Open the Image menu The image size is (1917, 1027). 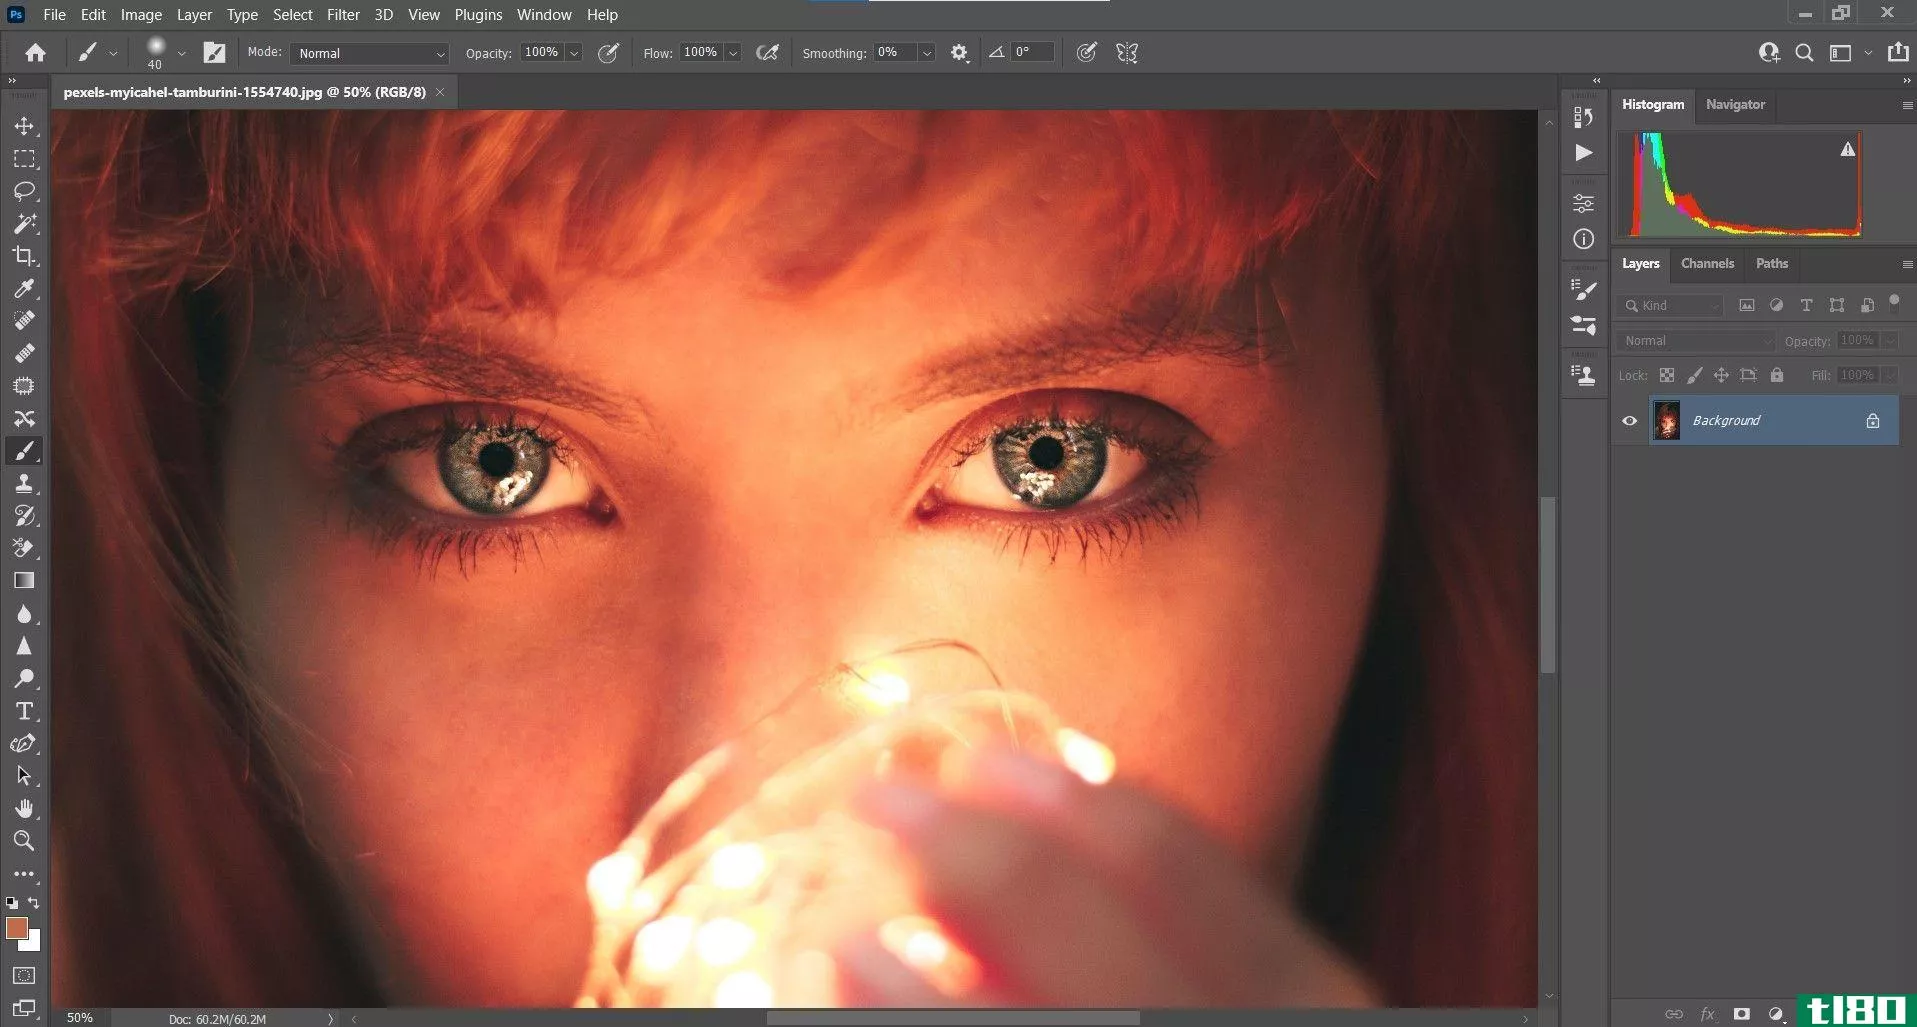(141, 14)
